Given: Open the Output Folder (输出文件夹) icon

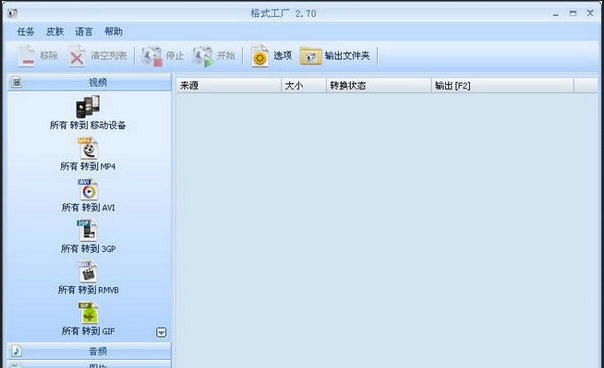Looking at the screenshot, I should tap(310, 56).
